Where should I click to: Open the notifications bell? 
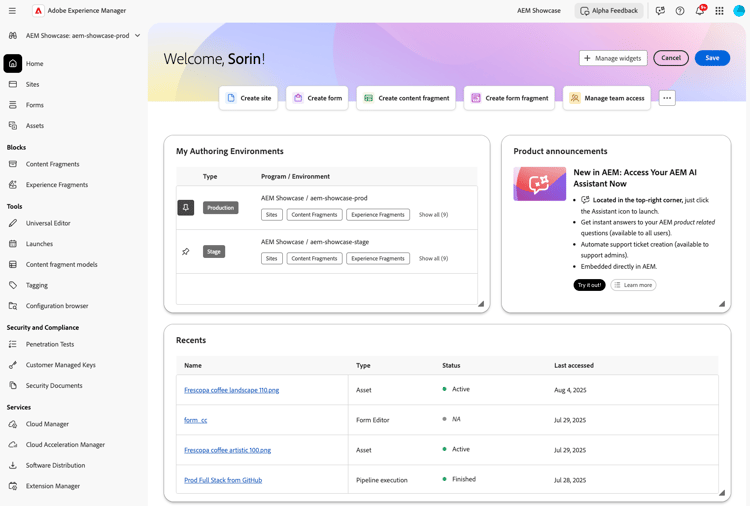pyautogui.click(x=700, y=11)
